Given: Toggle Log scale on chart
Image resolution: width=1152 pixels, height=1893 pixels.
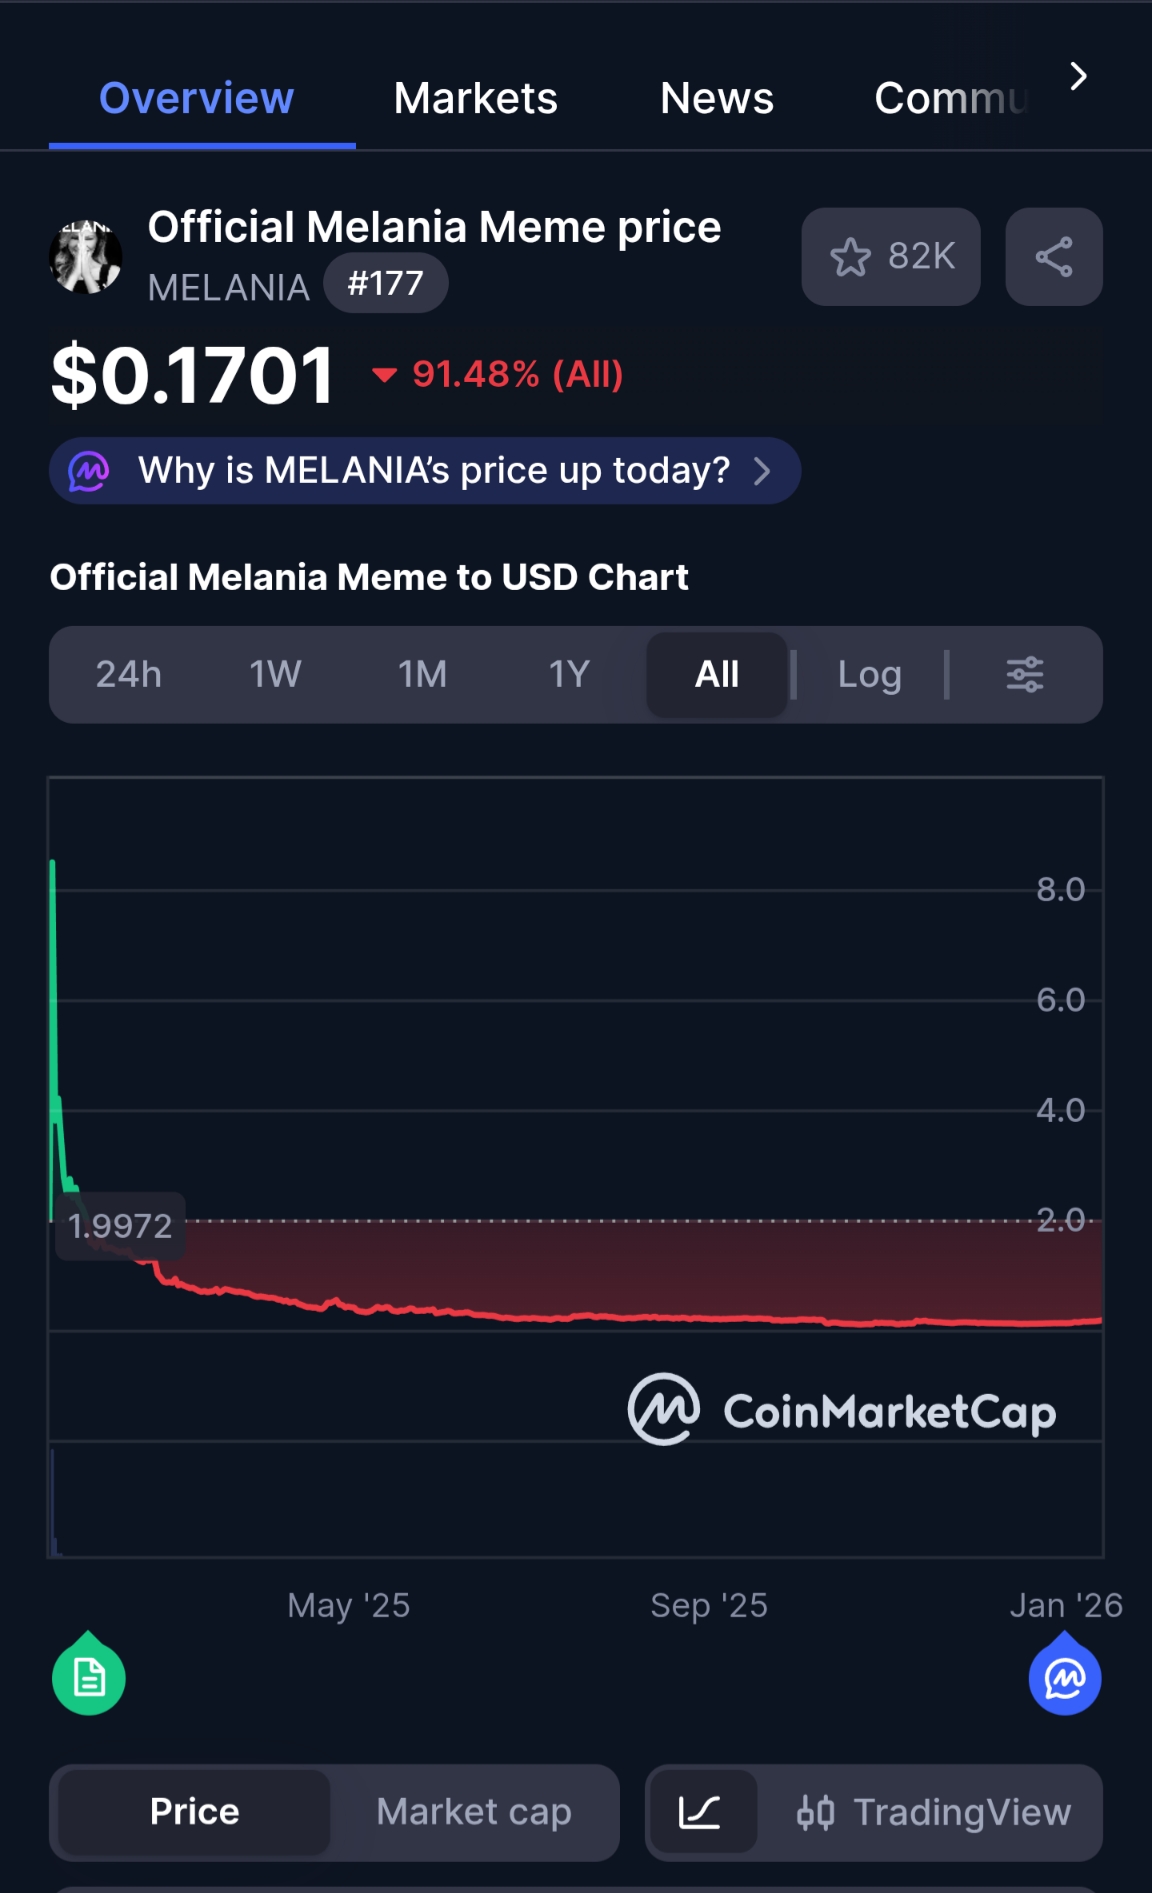Looking at the screenshot, I should click(x=869, y=675).
